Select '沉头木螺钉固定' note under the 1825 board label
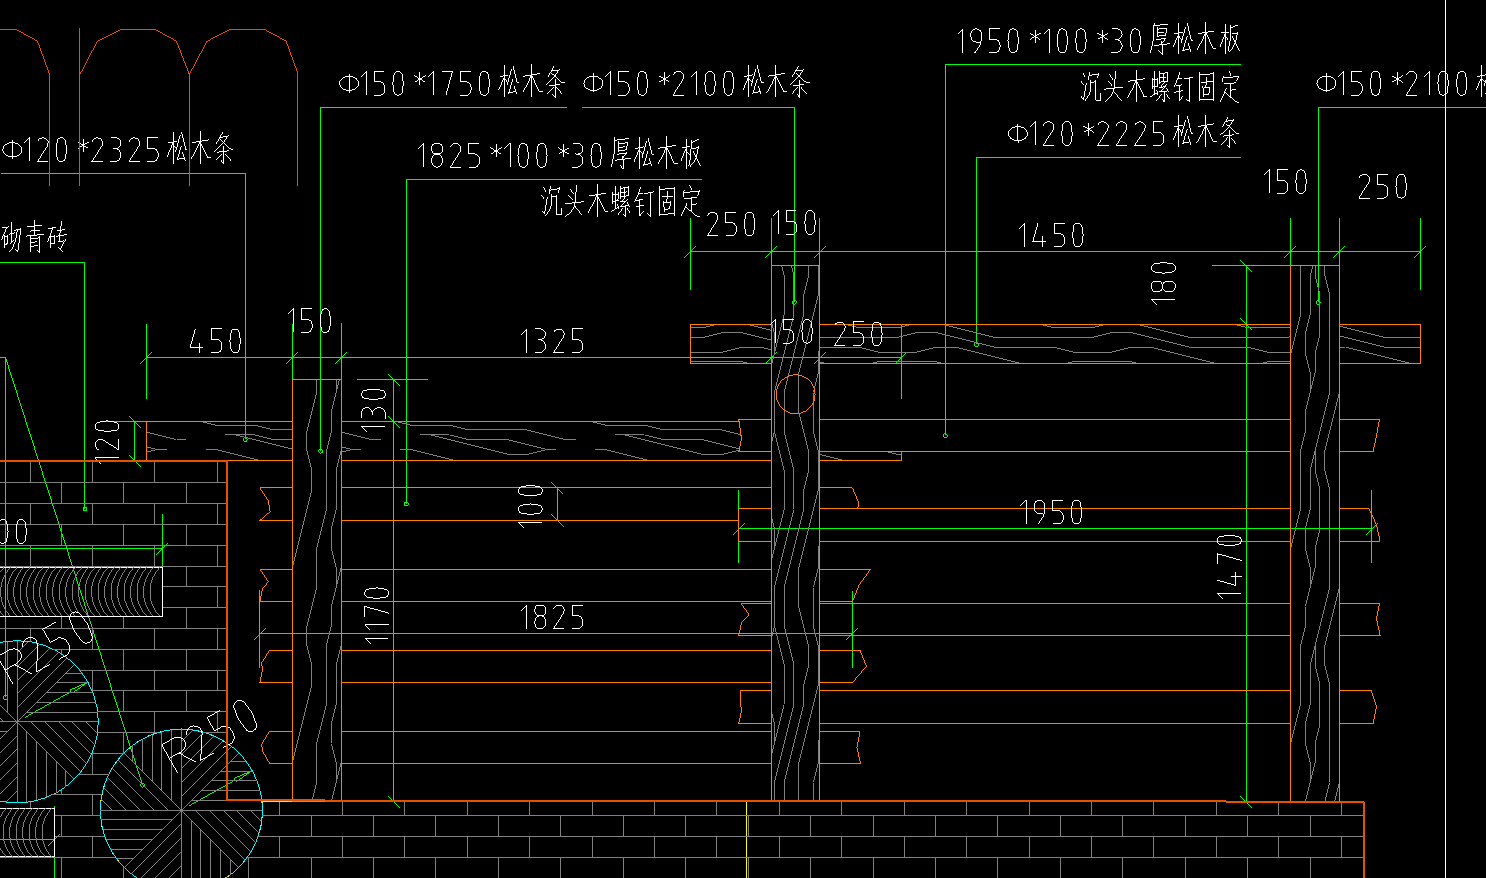Image resolution: width=1486 pixels, height=878 pixels. 621,202
